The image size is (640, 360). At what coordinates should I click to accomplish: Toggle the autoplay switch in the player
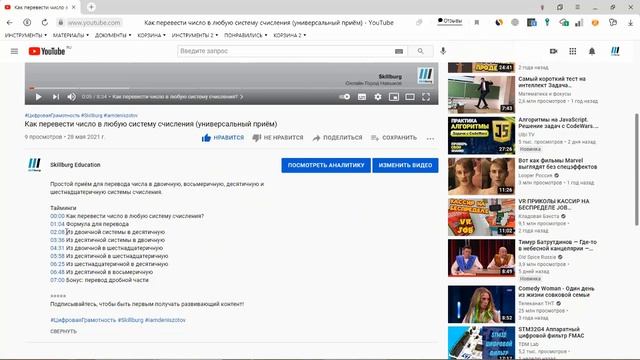click(x=344, y=97)
